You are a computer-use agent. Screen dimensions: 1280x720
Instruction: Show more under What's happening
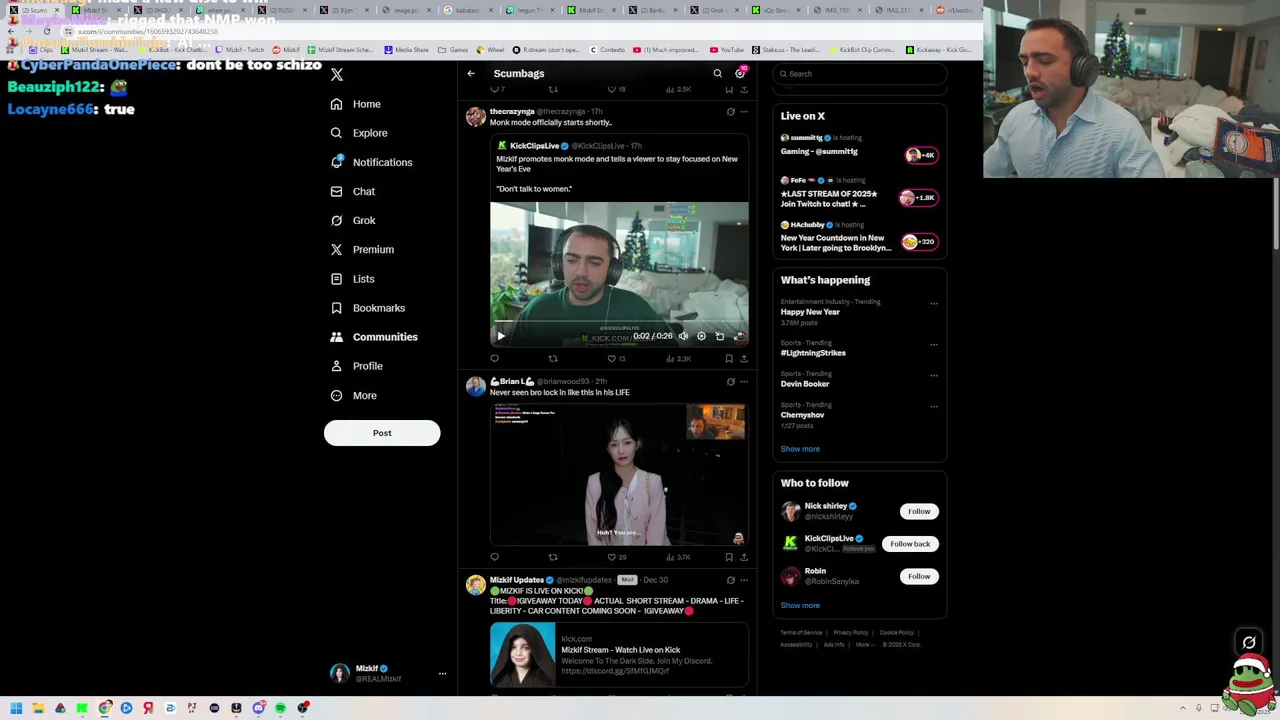[800, 449]
